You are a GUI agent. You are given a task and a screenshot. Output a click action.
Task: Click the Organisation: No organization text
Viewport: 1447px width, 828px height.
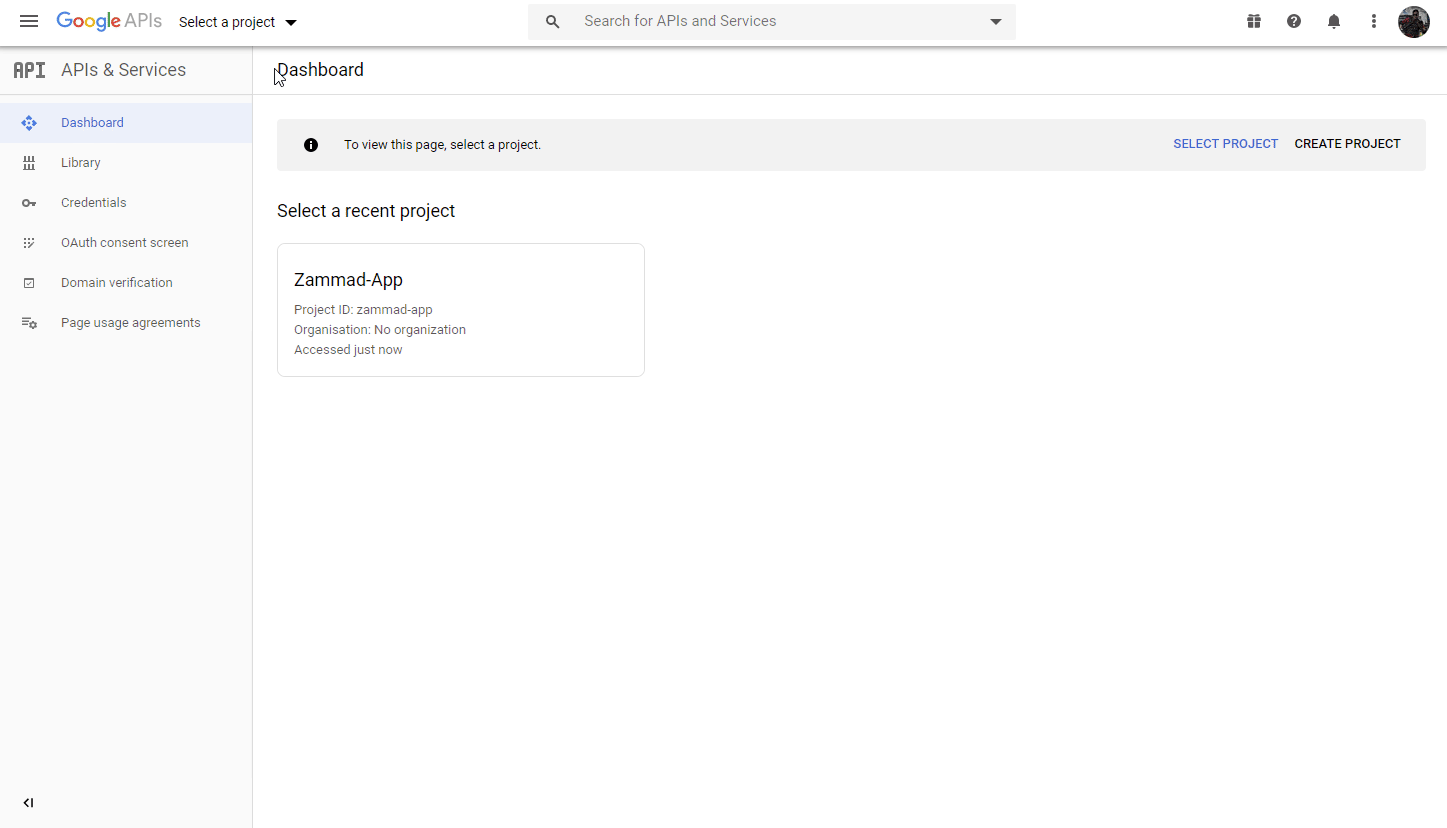pyautogui.click(x=380, y=330)
